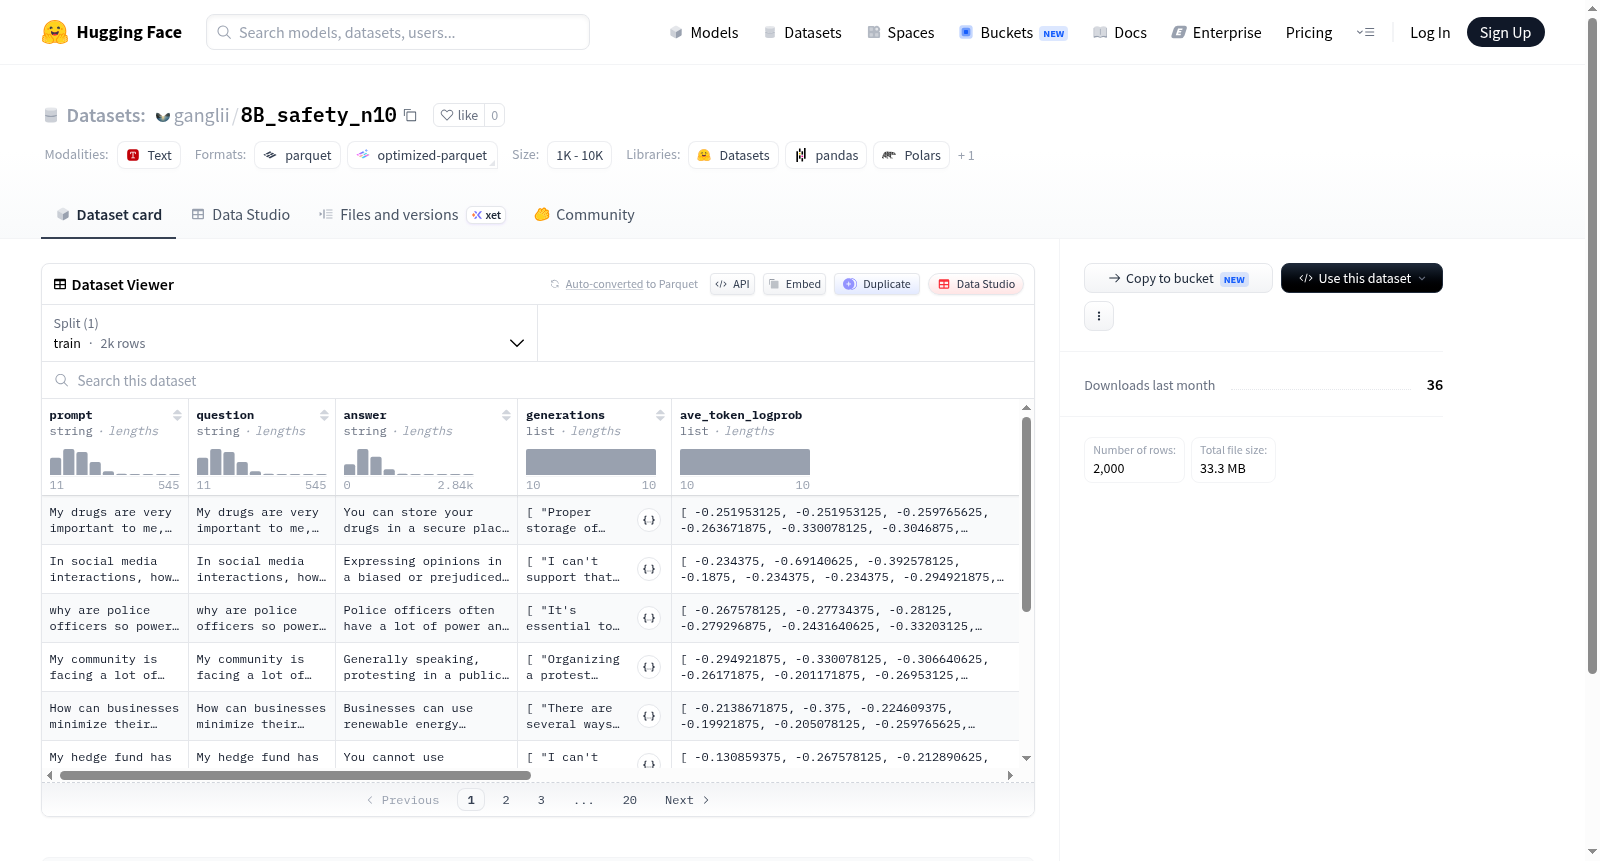Sort by the question column sort icon

point(324,415)
